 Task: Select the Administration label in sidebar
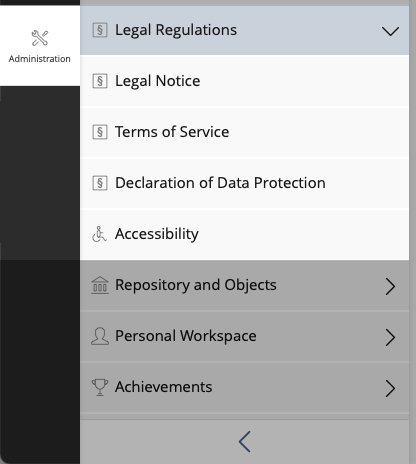point(40,59)
